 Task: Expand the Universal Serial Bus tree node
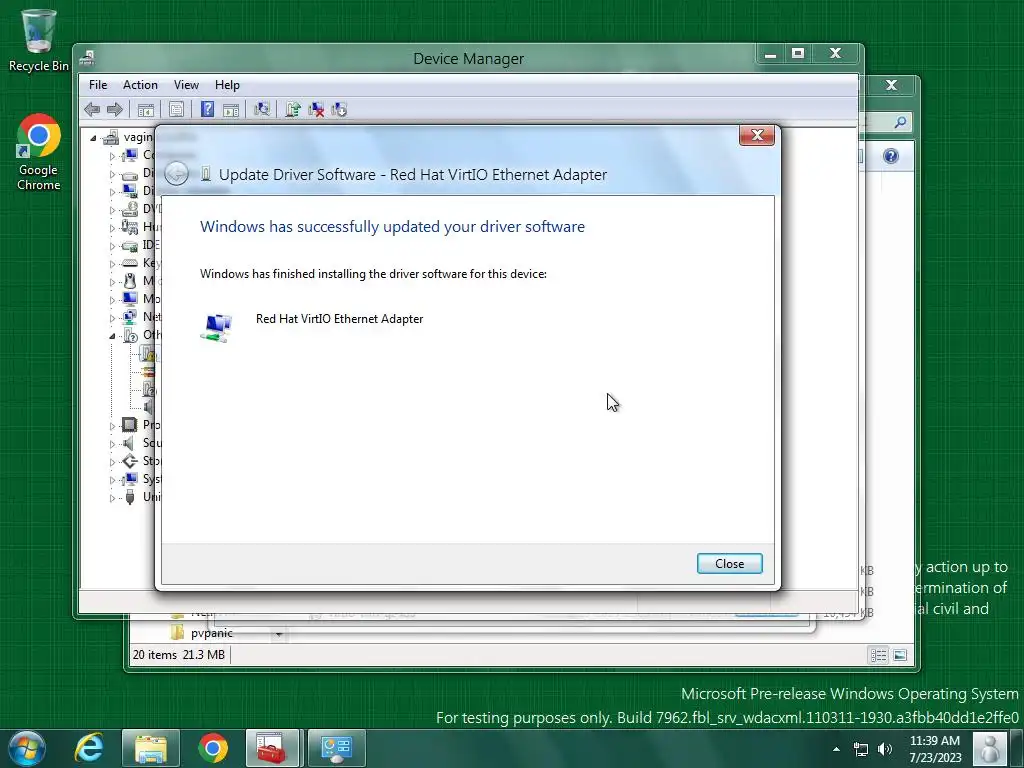(112, 498)
